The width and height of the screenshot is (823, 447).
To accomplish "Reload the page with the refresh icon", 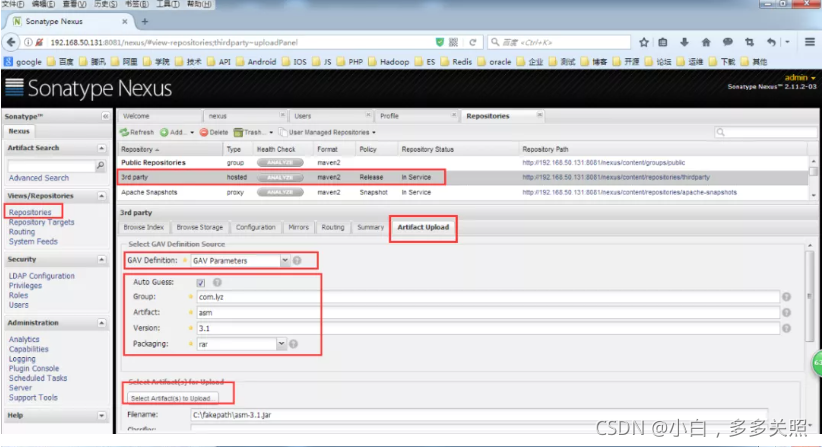I will coord(473,42).
